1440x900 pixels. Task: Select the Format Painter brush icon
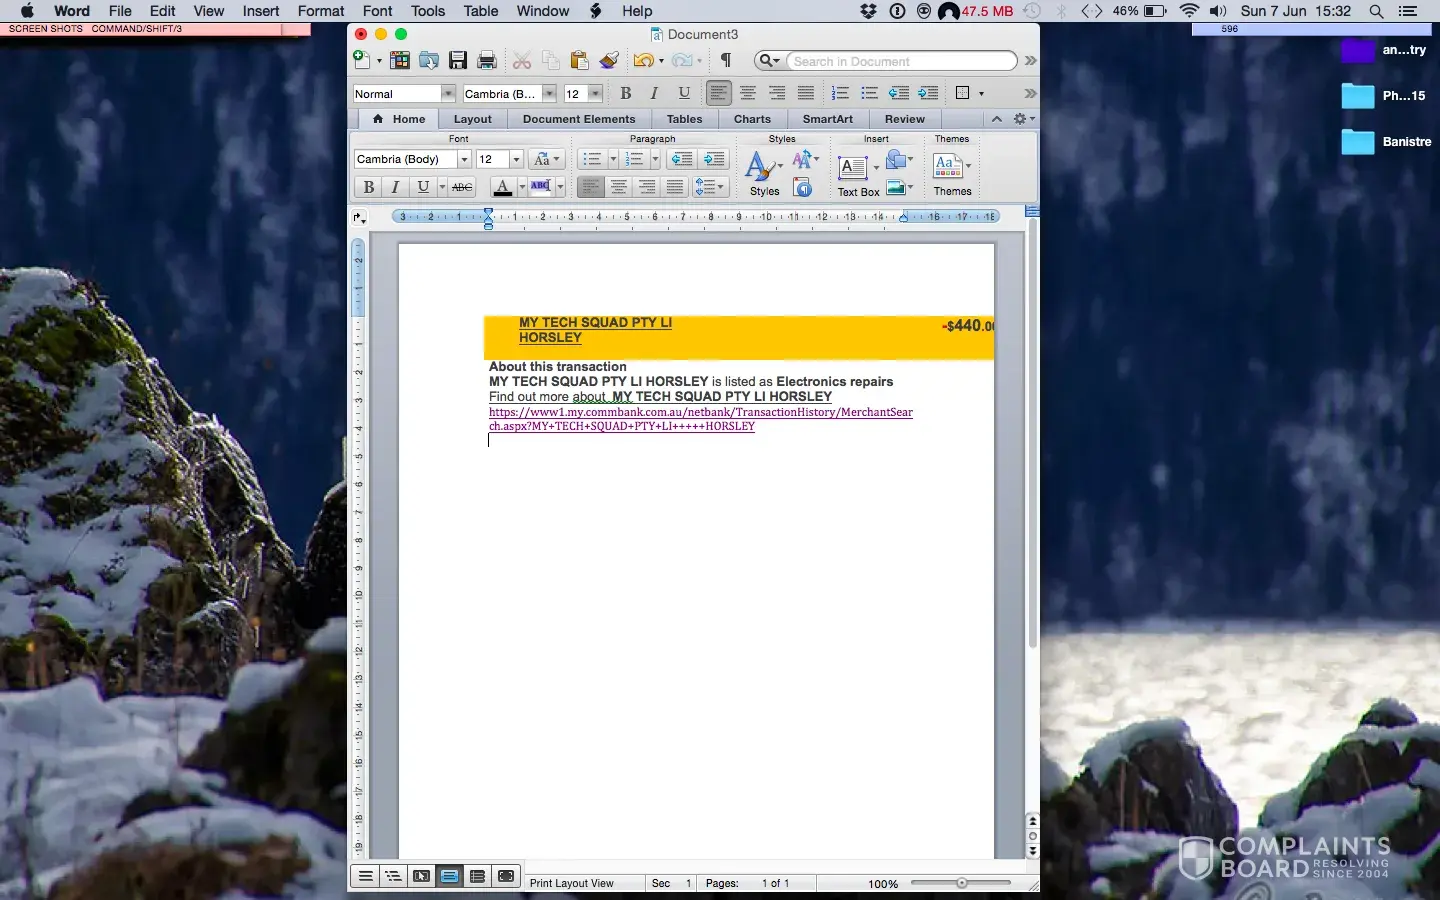tap(609, 61)
